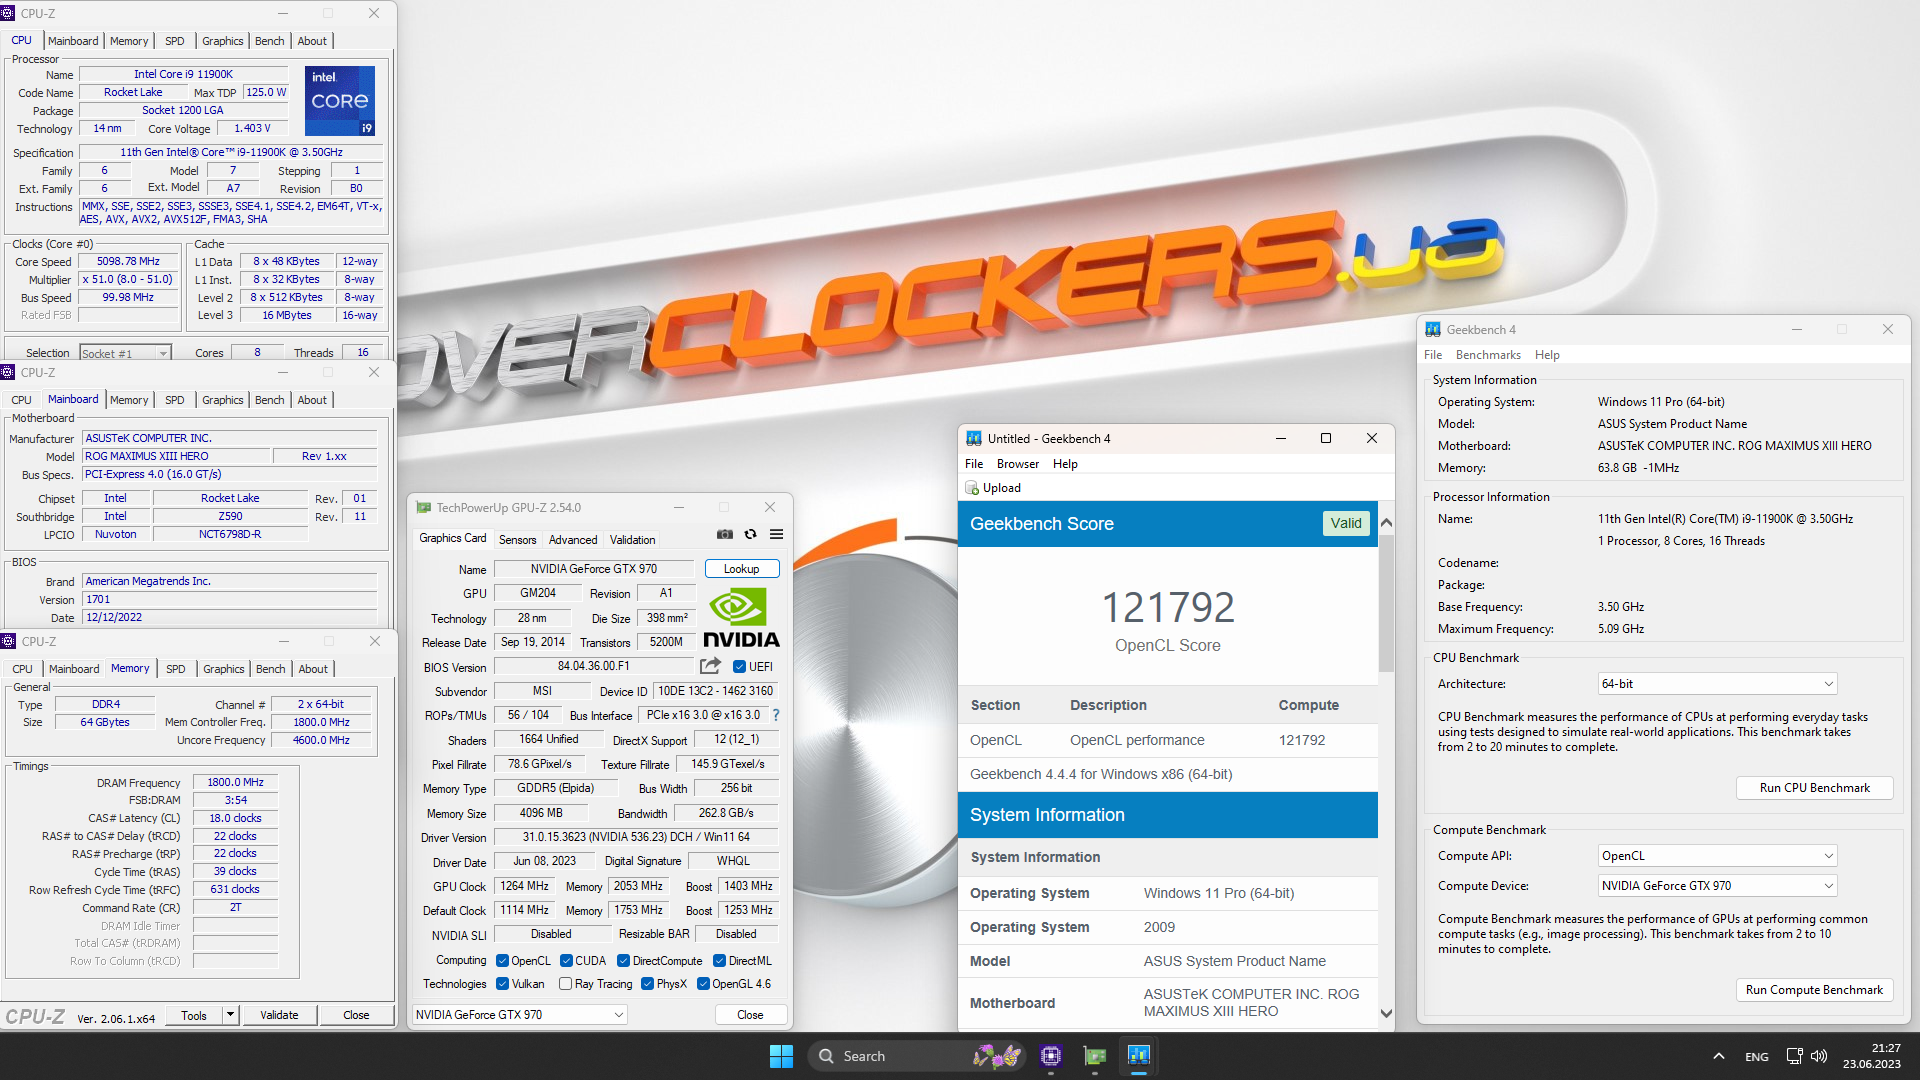Show hidden system tray icons chevron
This screenshot has height=1080, width=1920.
tap(1718, 1056)
